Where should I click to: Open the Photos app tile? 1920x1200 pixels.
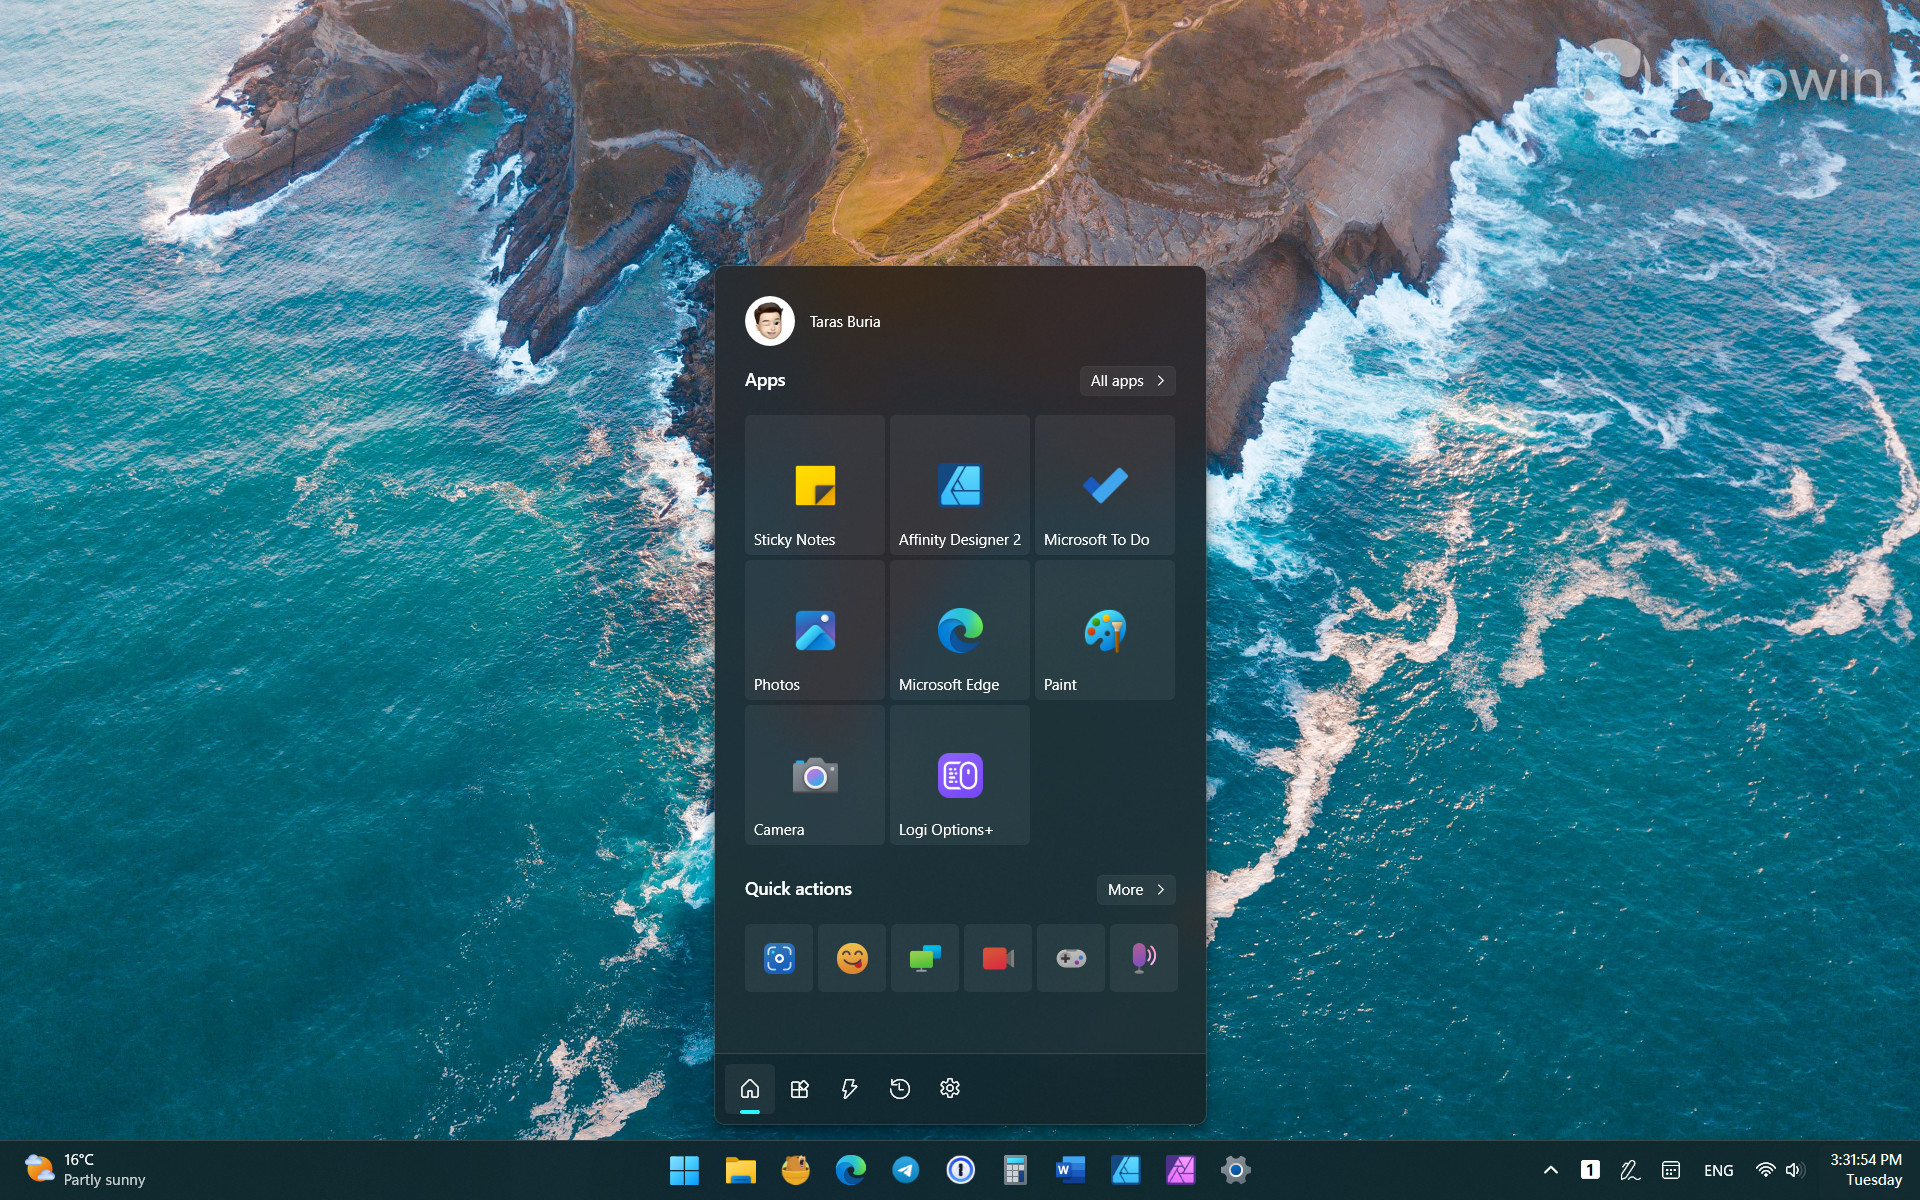click(x=814, y=630)
